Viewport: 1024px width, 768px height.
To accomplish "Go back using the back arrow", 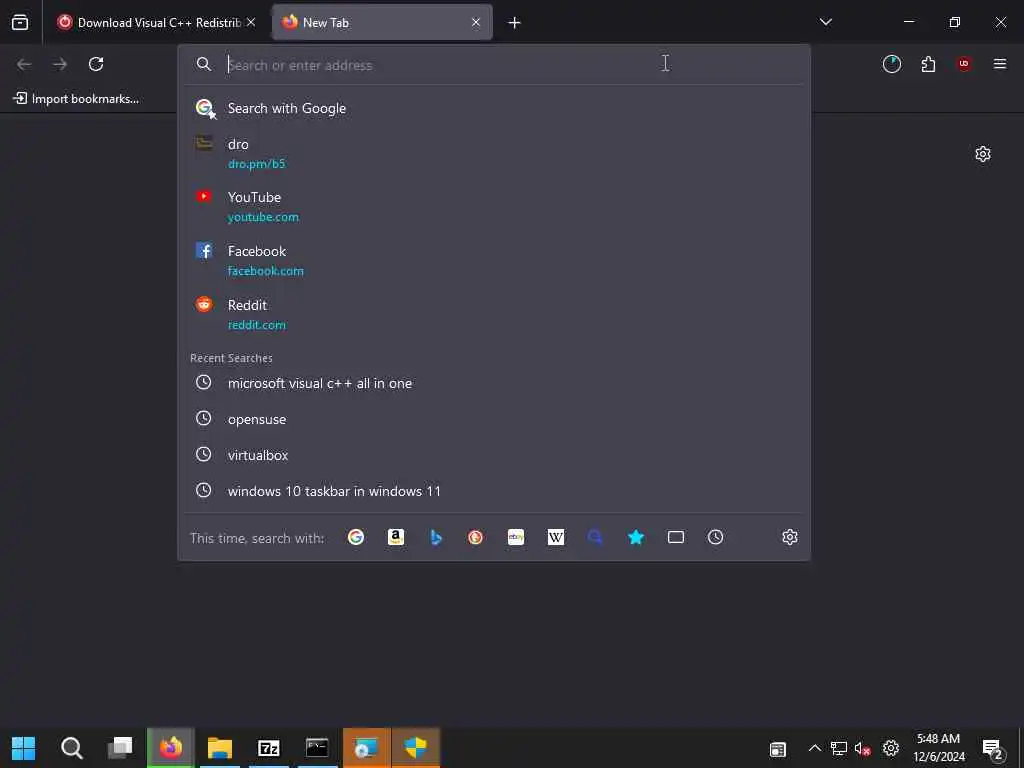I will (24, 63).
